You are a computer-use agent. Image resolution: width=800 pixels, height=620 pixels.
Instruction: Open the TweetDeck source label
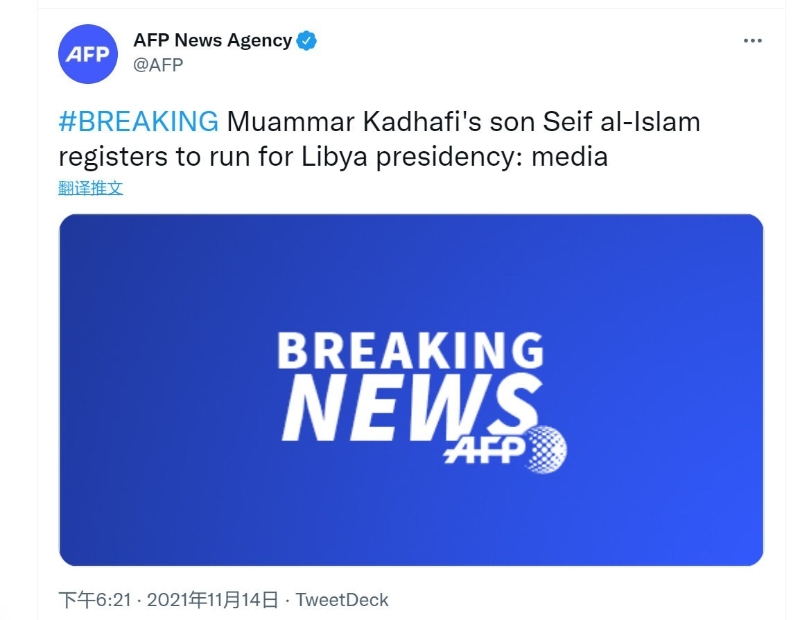343,600
